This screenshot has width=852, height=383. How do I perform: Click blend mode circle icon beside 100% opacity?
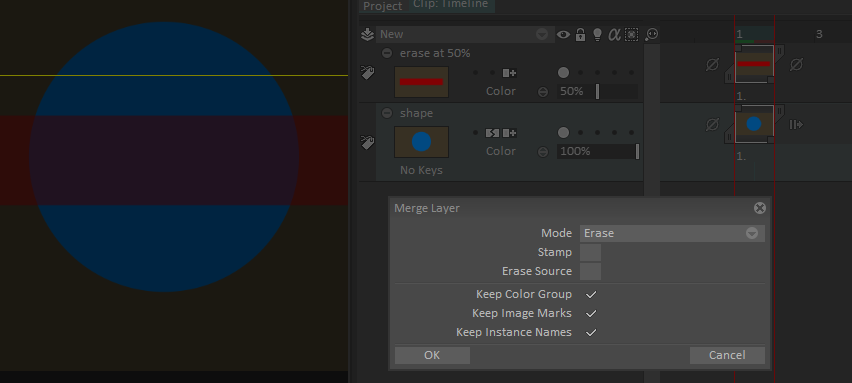(543, 152)
